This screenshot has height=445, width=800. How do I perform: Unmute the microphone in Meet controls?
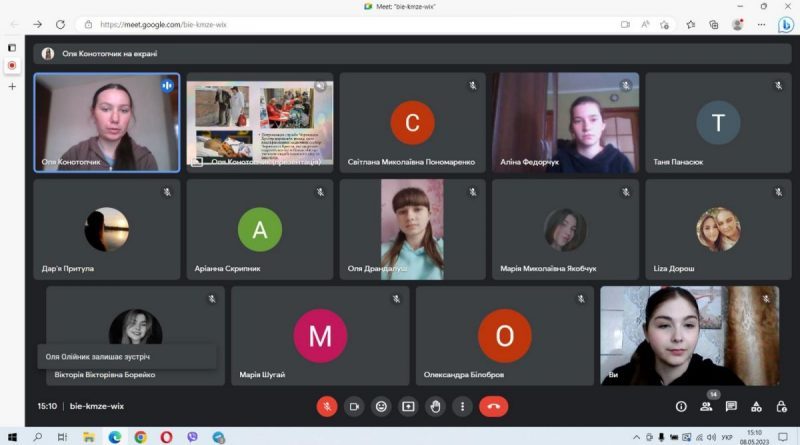tap(327, 407)
